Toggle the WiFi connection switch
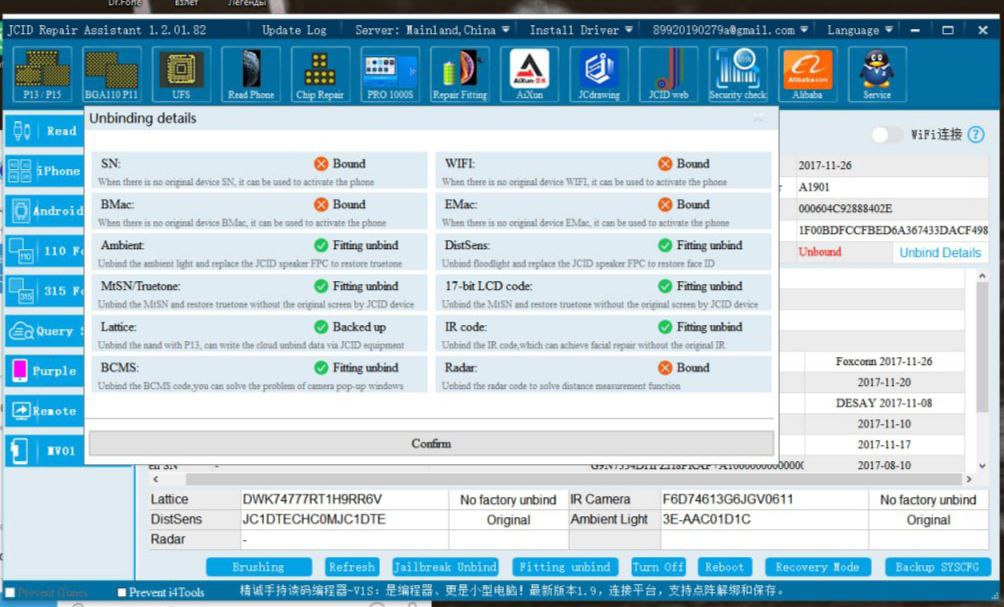This screenshot has width=1004, height=607. [887, 134]
